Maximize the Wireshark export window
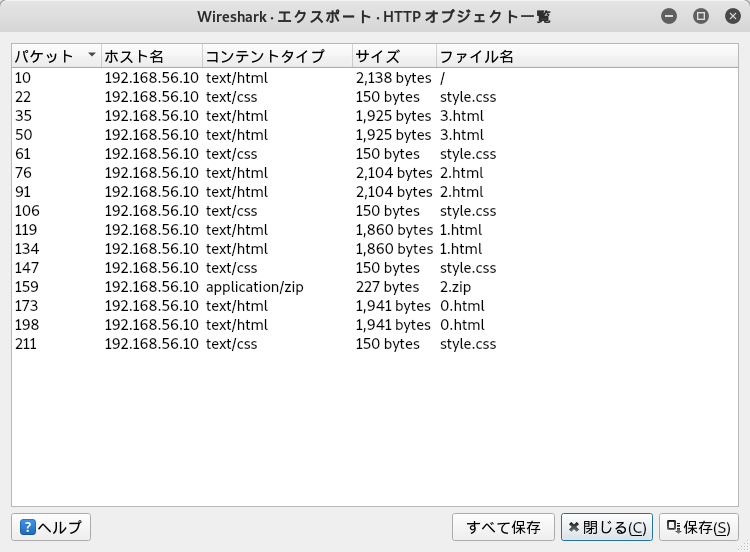 (x=701, y=16)
